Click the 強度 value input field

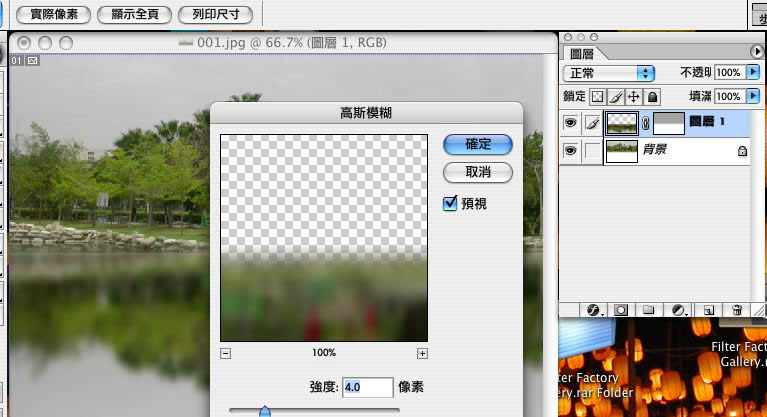tap(367, 387)
